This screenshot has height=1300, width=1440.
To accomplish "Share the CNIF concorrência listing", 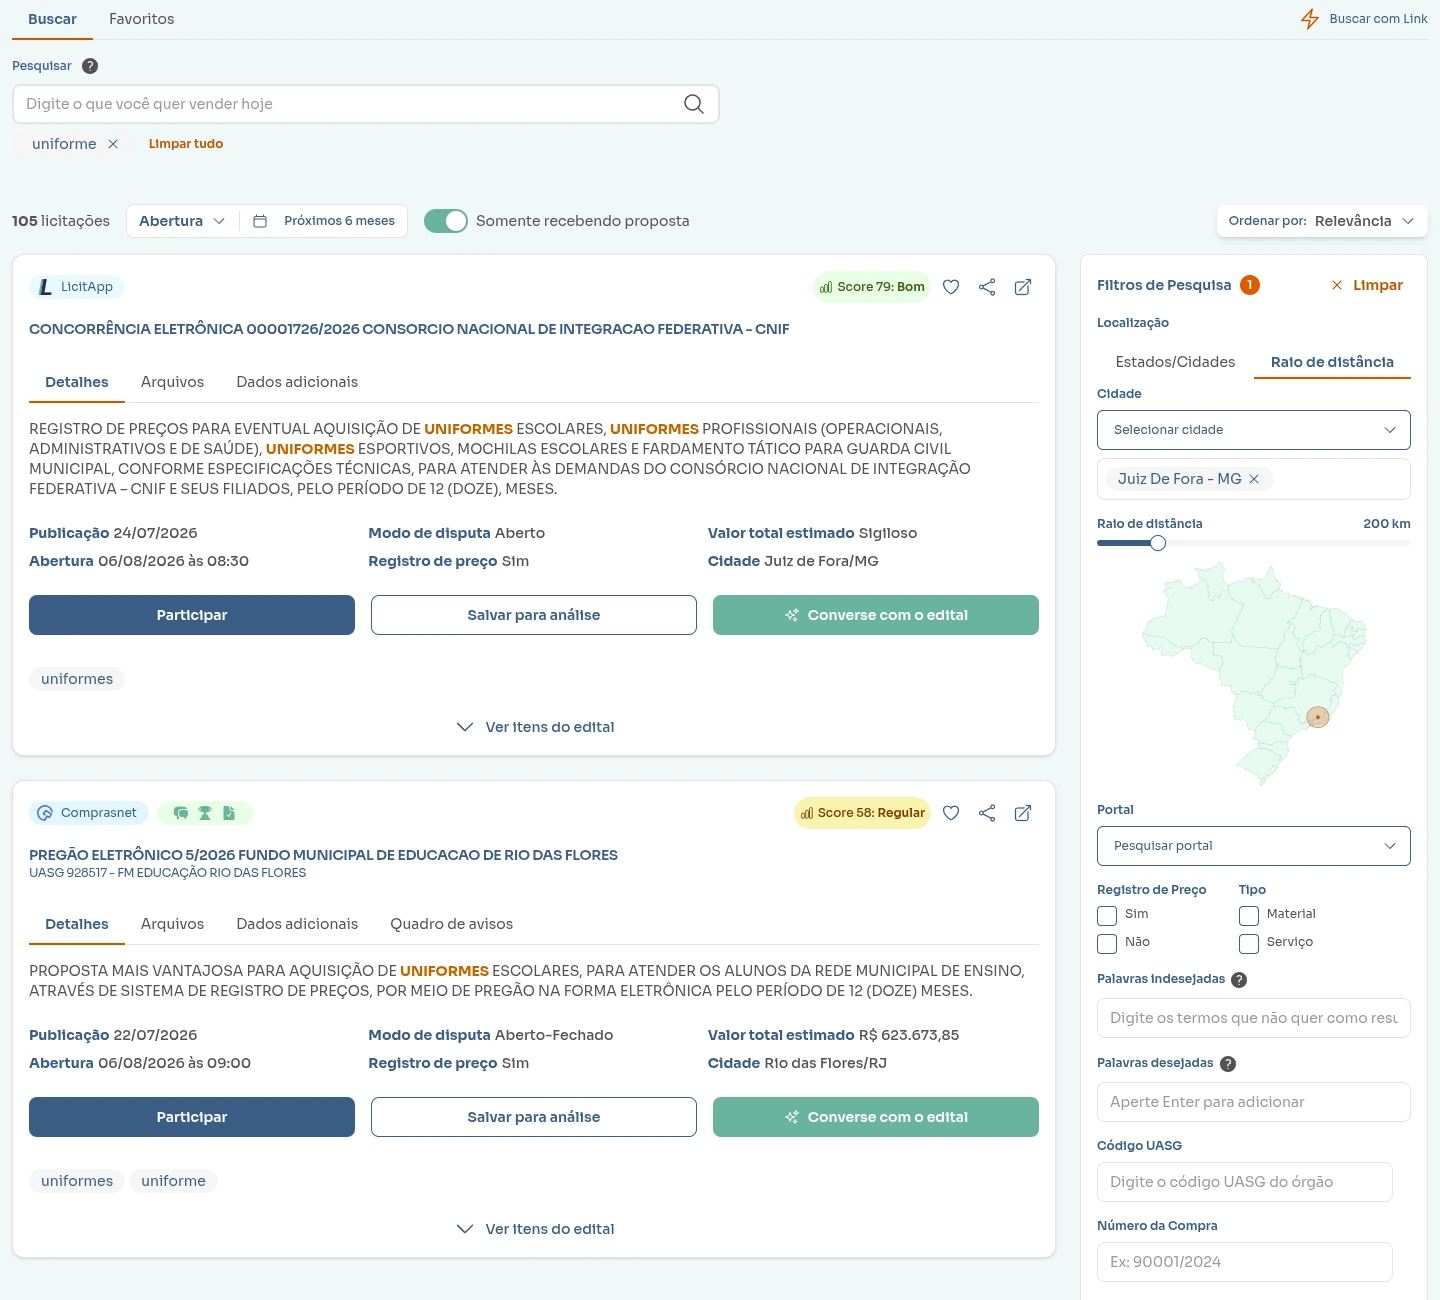I will point(987,287).
